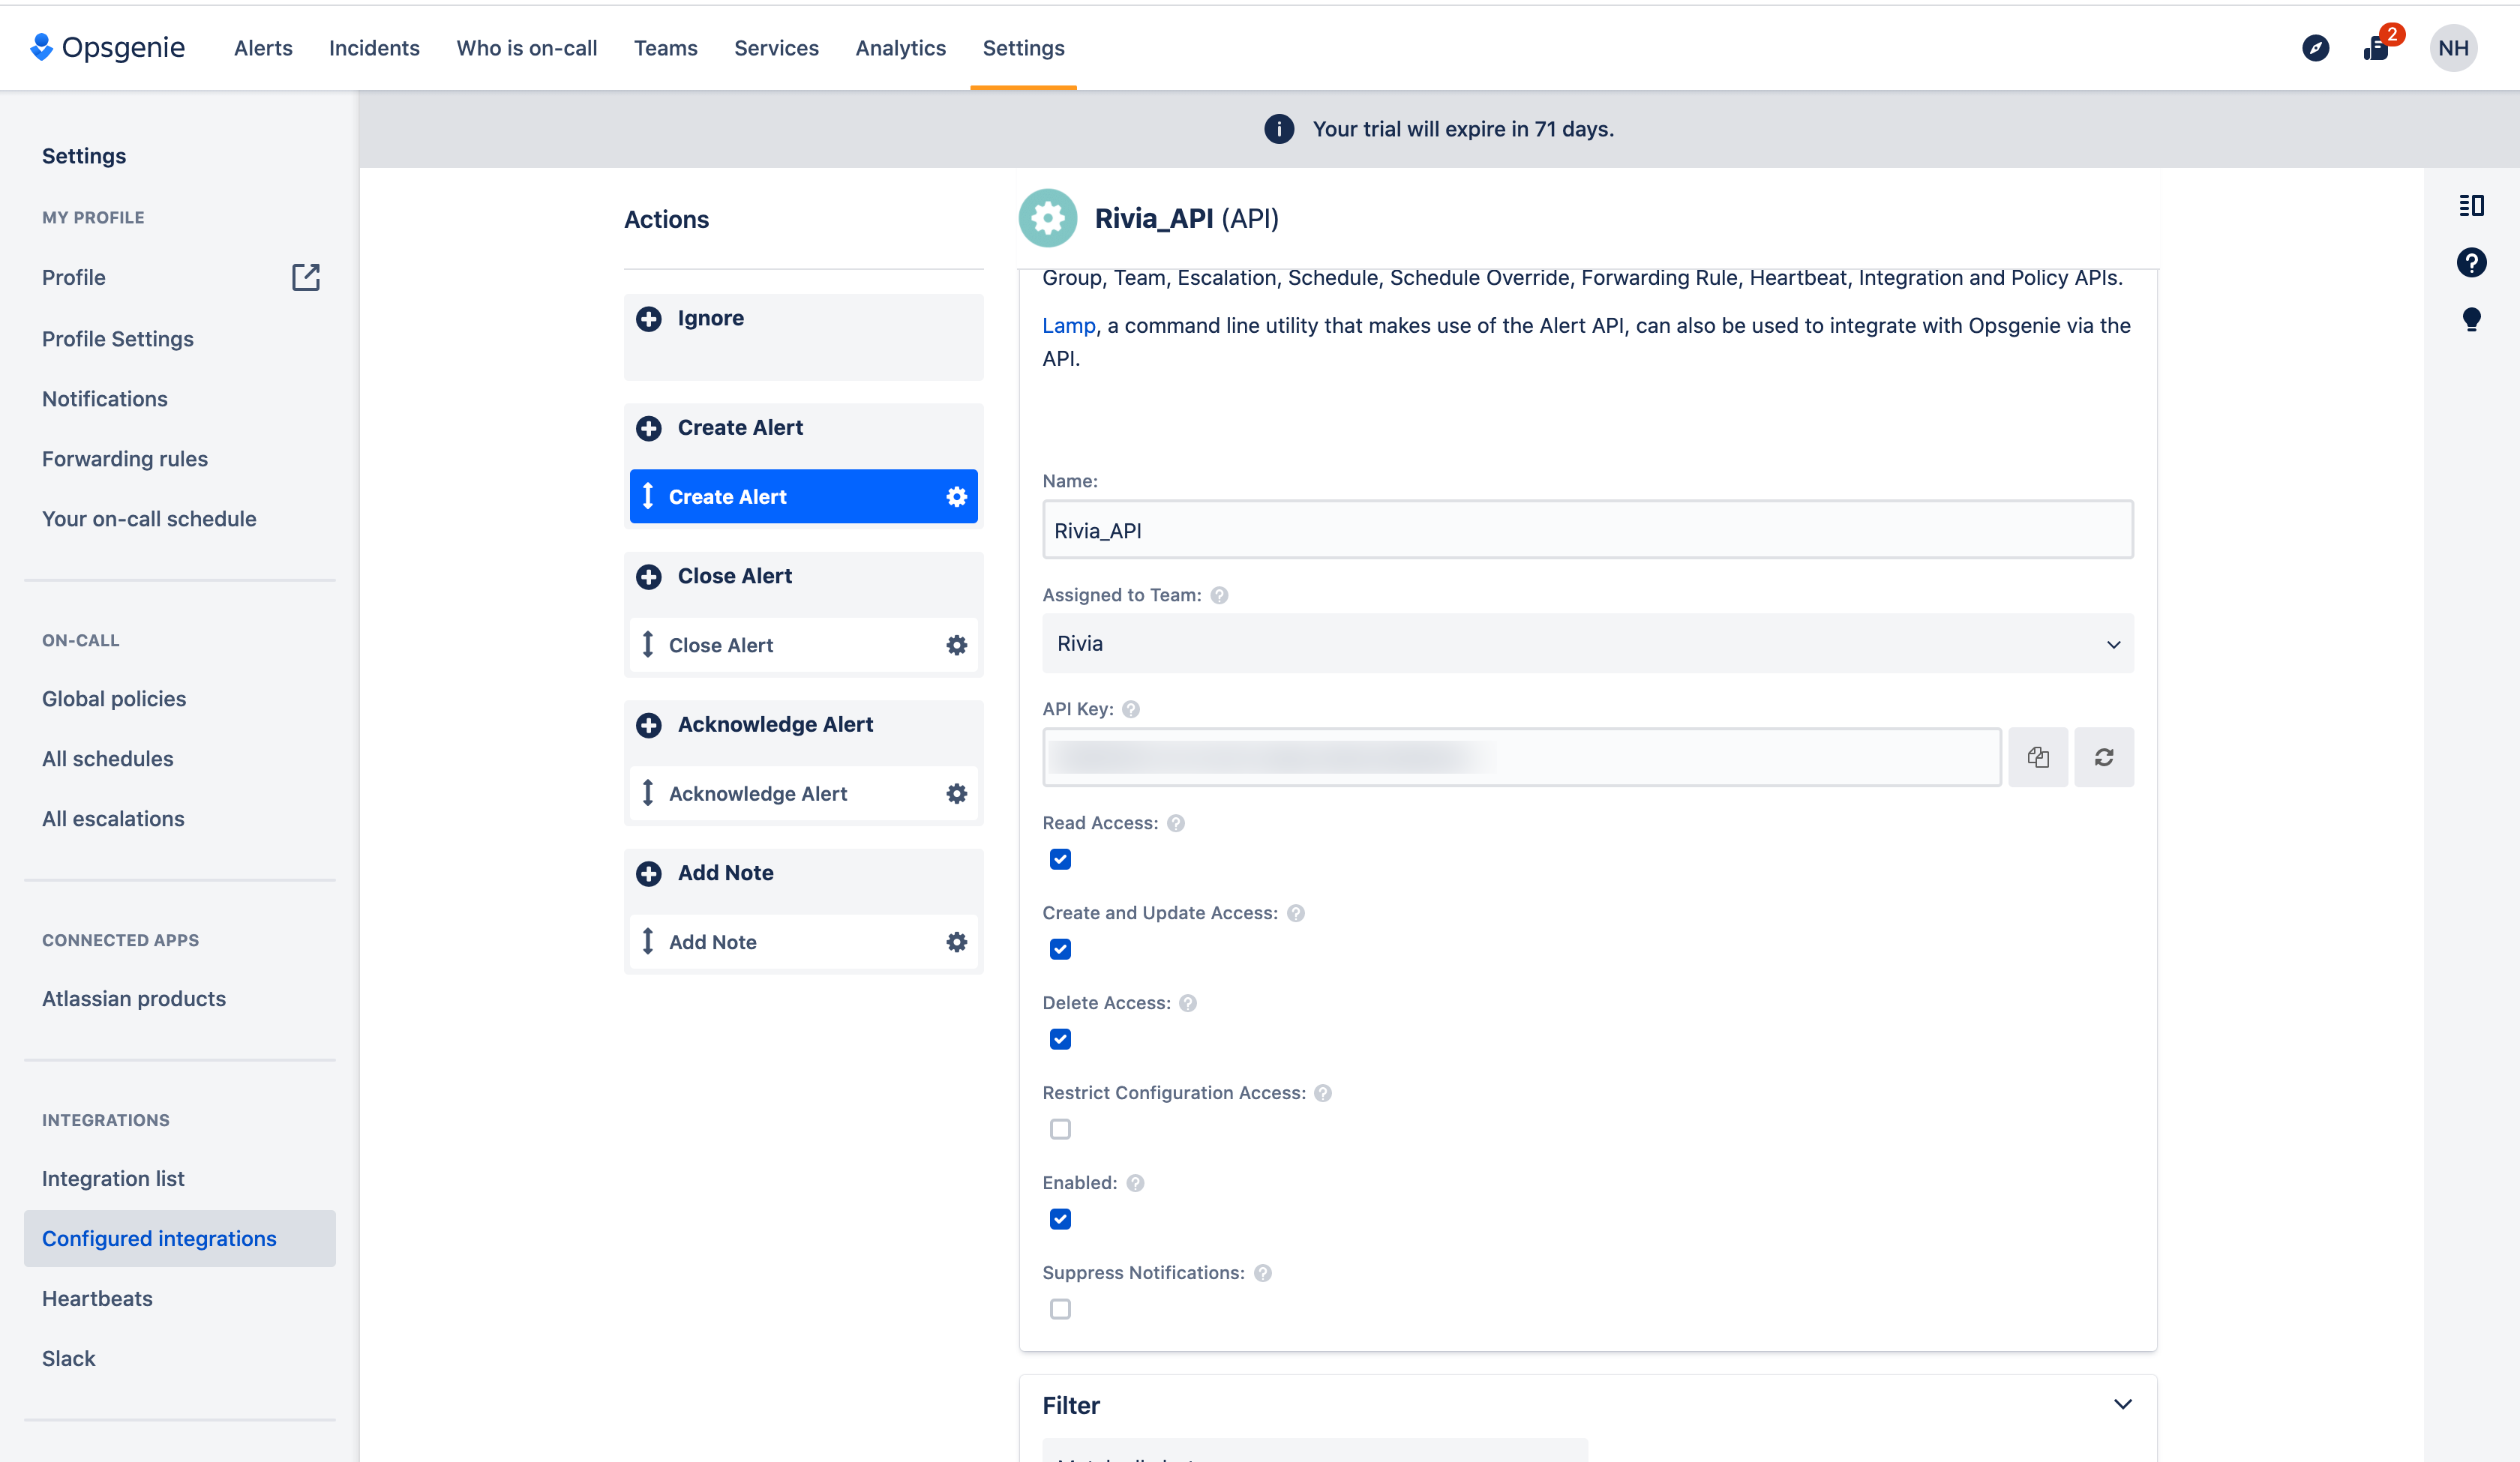The width and height of the screenshot is (2520, 1462).
Task: Add a new Acknowledge Alert action
Action: pyautogui.click(x=649, y=725)
